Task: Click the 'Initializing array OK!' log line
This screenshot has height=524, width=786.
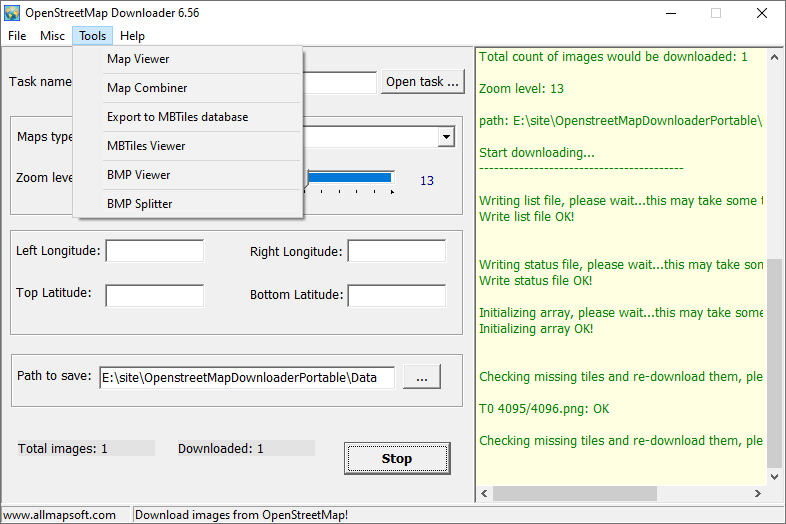Action: click(536, 329)
